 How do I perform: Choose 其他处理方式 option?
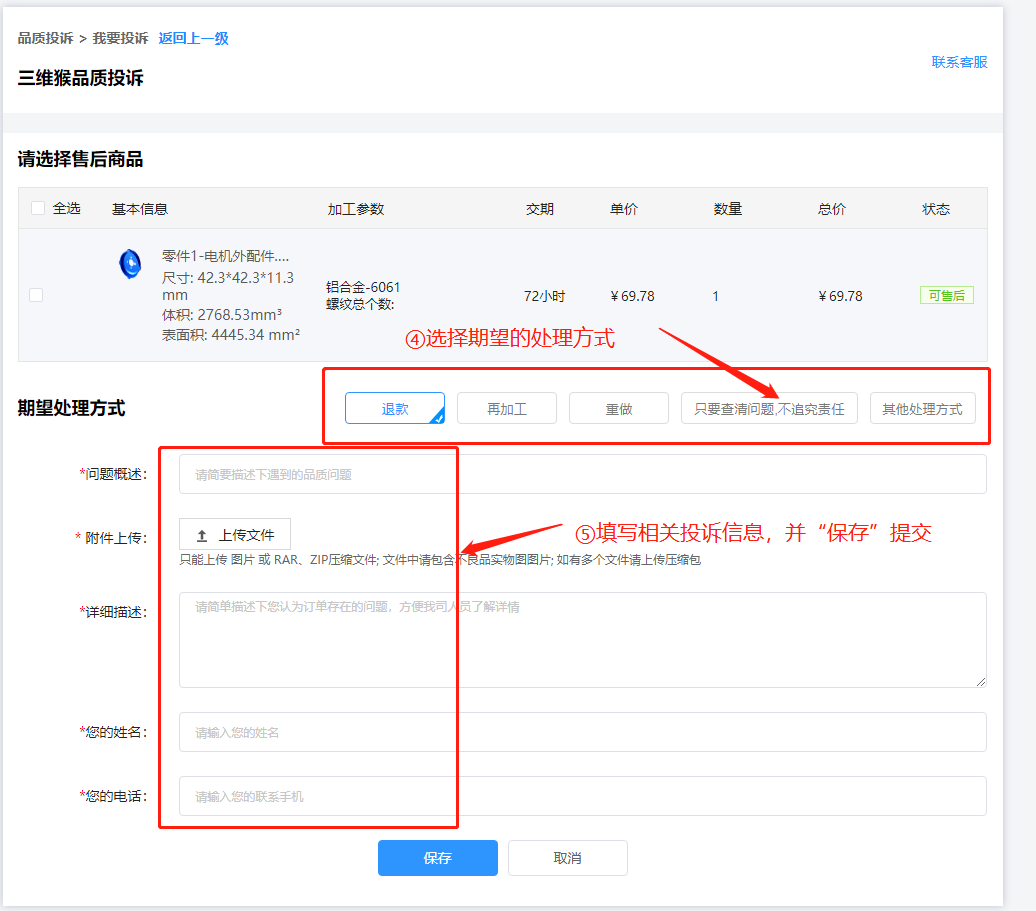(922, 408)
